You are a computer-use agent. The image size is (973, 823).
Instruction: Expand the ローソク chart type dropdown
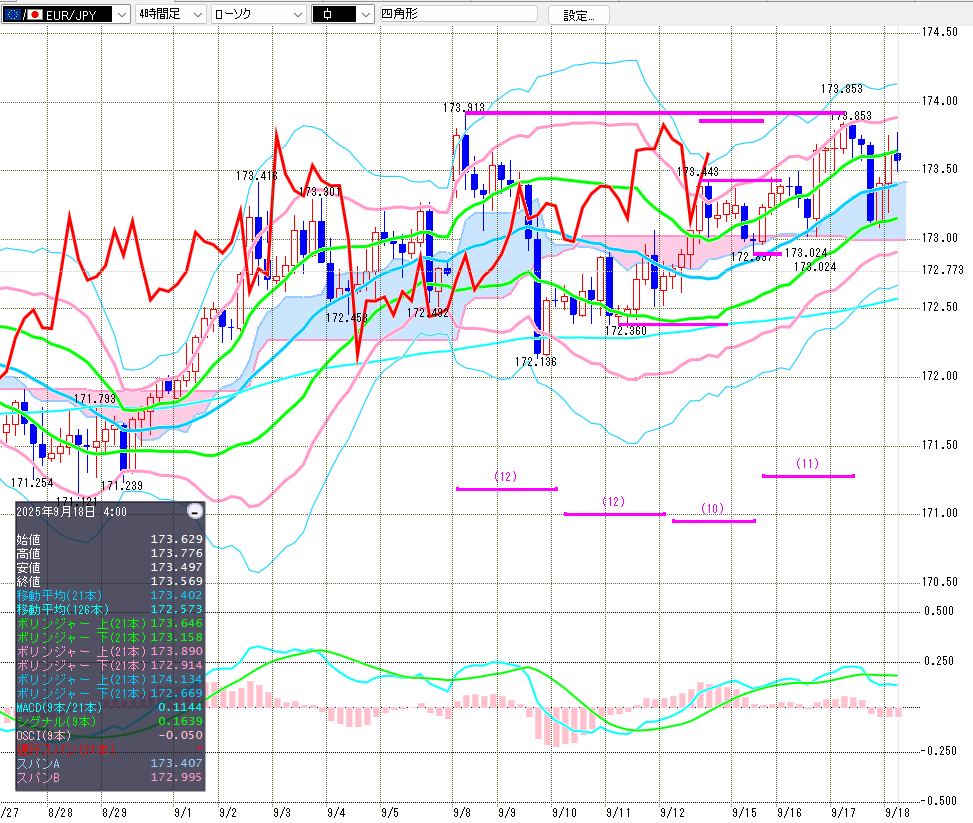point(298,15)
